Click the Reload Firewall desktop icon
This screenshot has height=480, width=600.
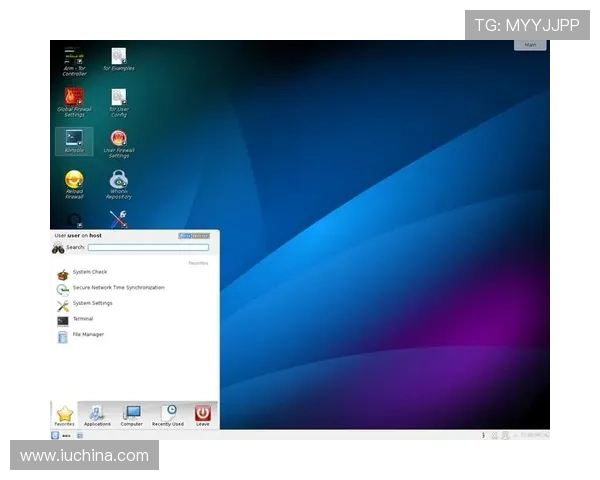coord(74,181)
